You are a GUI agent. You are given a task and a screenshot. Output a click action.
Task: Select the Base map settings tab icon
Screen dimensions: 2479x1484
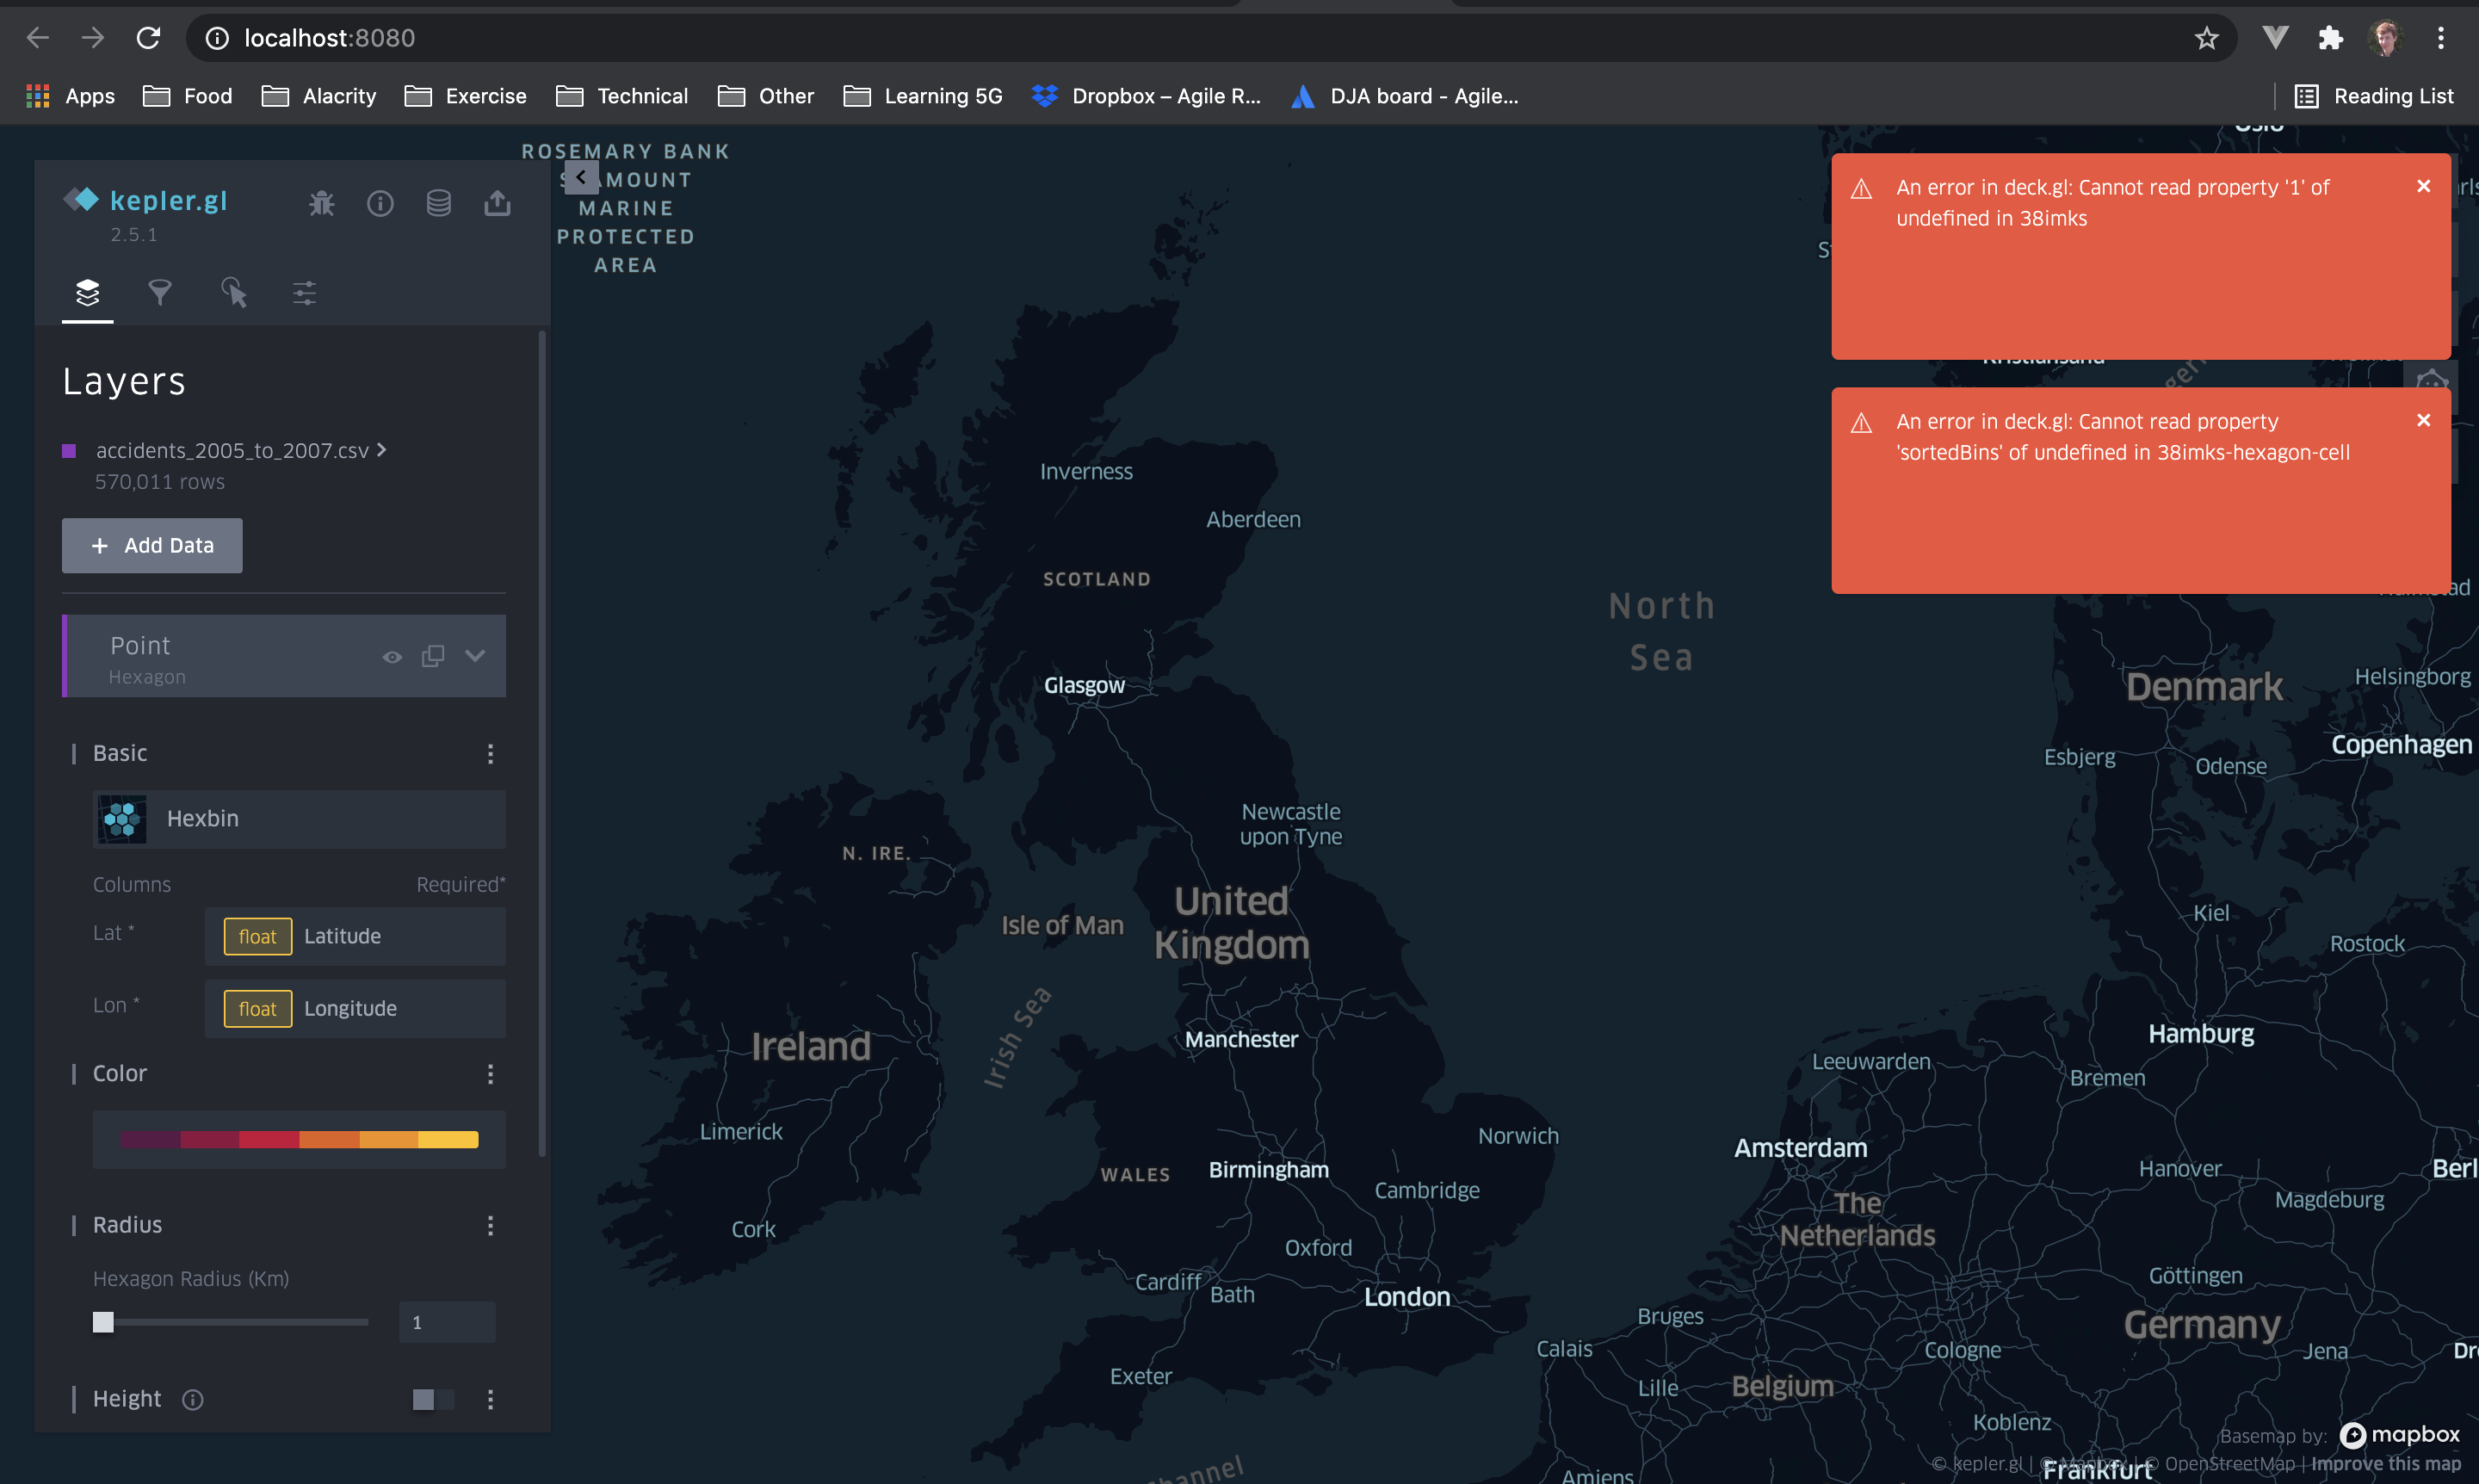(x=304, y=293)
